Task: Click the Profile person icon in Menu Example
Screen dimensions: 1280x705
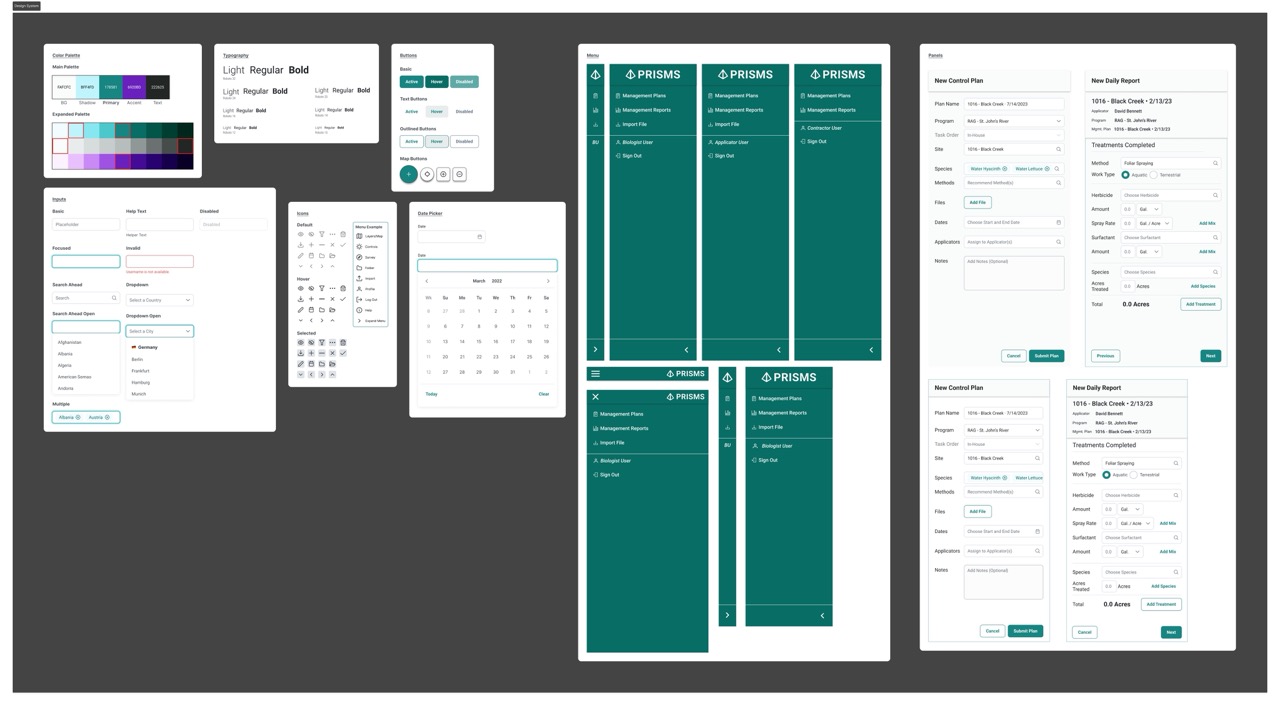Action: pos(359,289)
